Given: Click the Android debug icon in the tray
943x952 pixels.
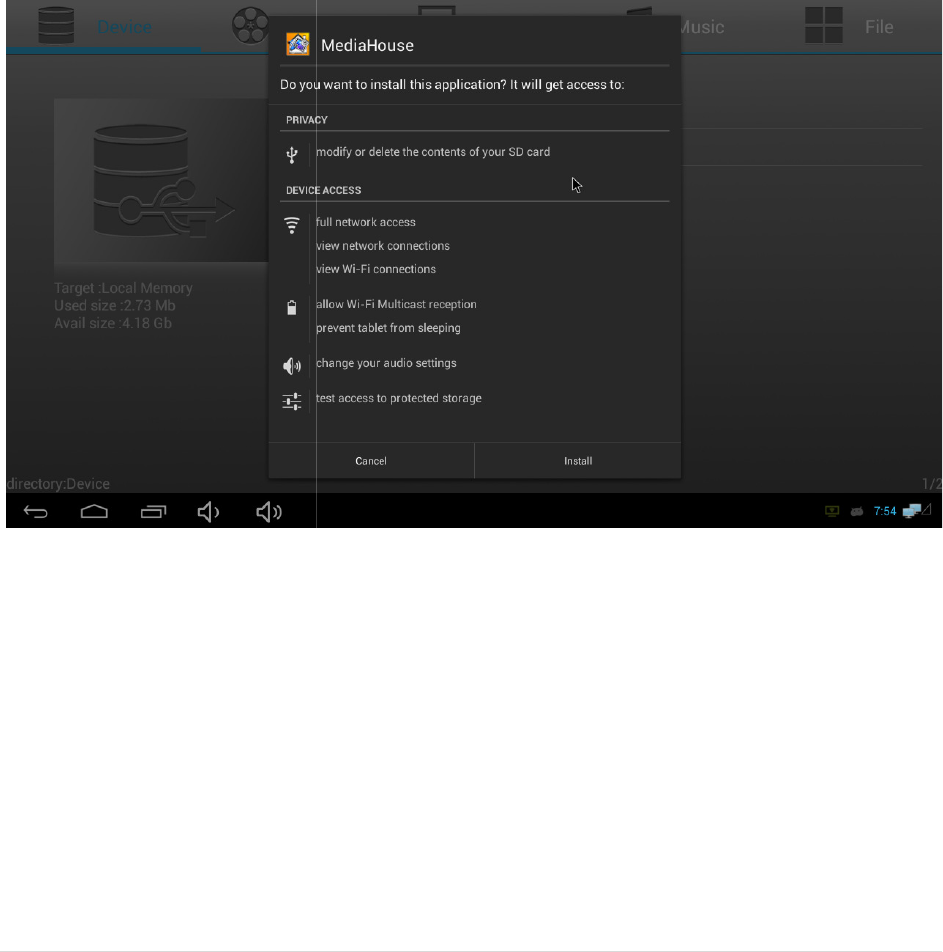Looking at the screenshot, I should (x=857, y=512).
